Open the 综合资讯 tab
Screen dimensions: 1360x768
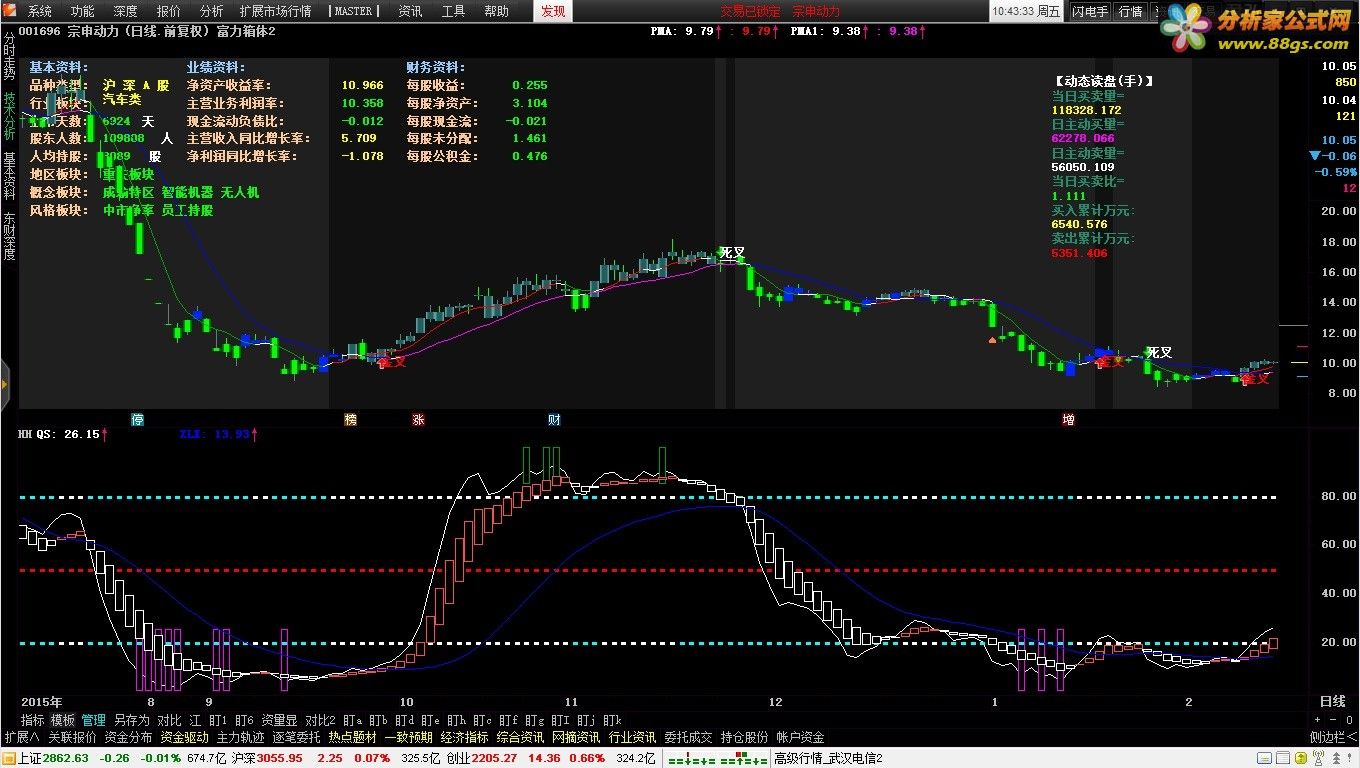[x=520, y=737]
